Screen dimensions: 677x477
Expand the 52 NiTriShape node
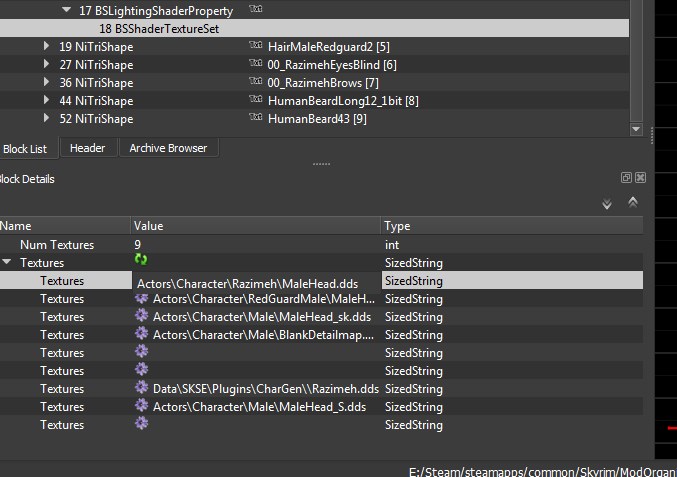tap(46, 118)
